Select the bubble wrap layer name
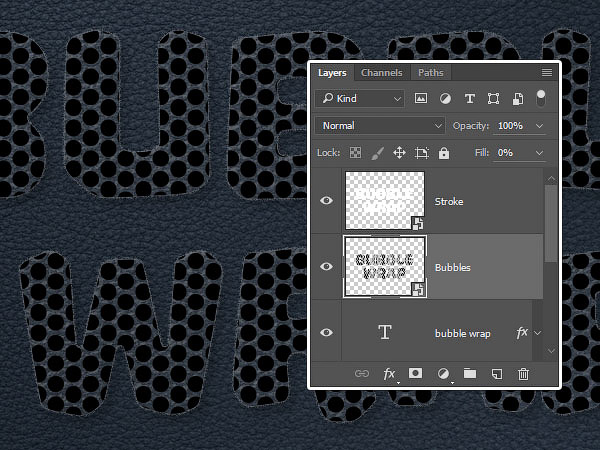 pos(463,334)
